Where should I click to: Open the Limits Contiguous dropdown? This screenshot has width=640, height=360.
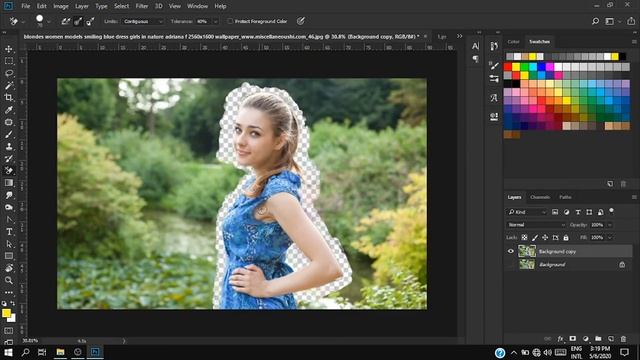(142, 21)
